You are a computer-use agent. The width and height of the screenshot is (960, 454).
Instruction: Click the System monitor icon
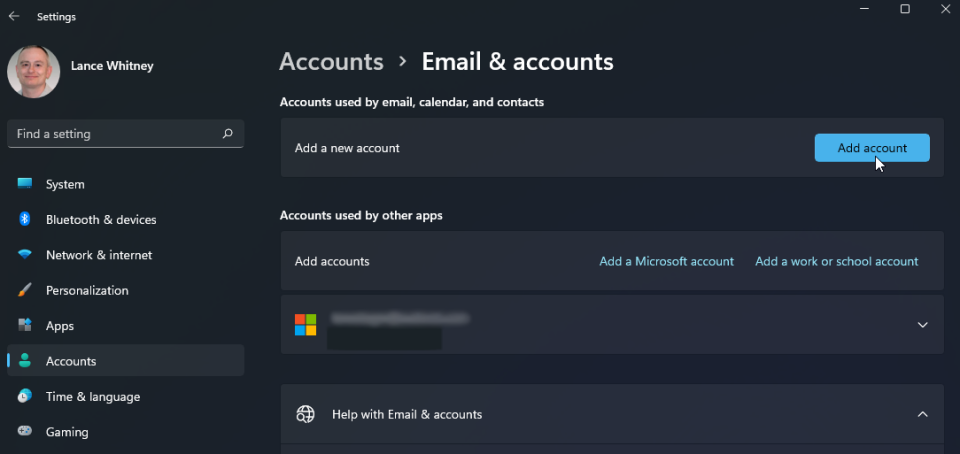(x=24, y=184)
